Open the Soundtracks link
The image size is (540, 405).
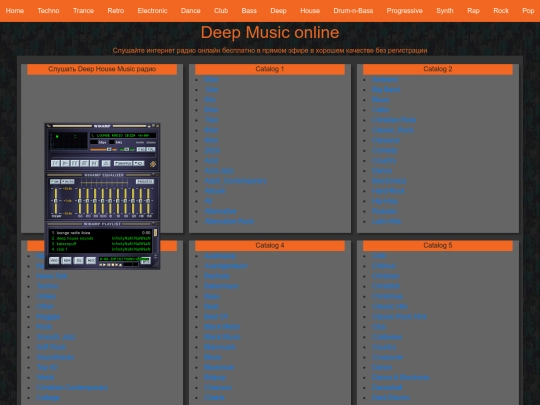click(x=55, y=357)
